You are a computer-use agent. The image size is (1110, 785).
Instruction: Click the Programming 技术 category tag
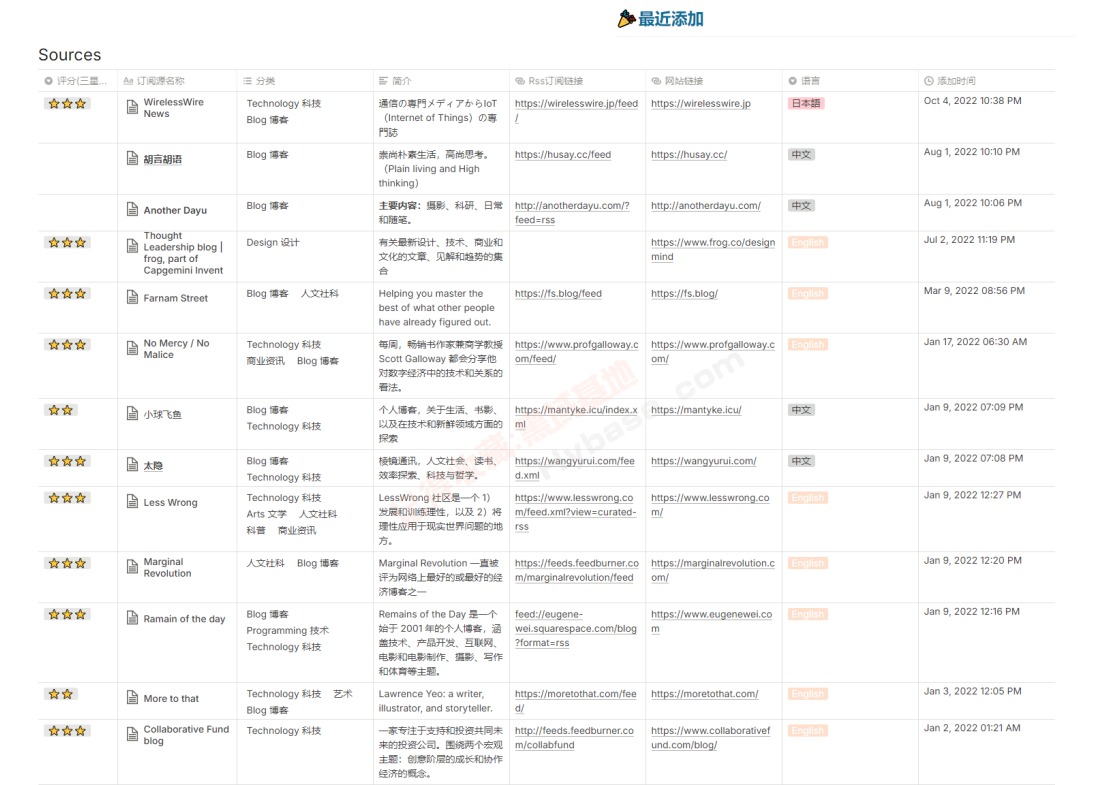(x=287, y=631)
